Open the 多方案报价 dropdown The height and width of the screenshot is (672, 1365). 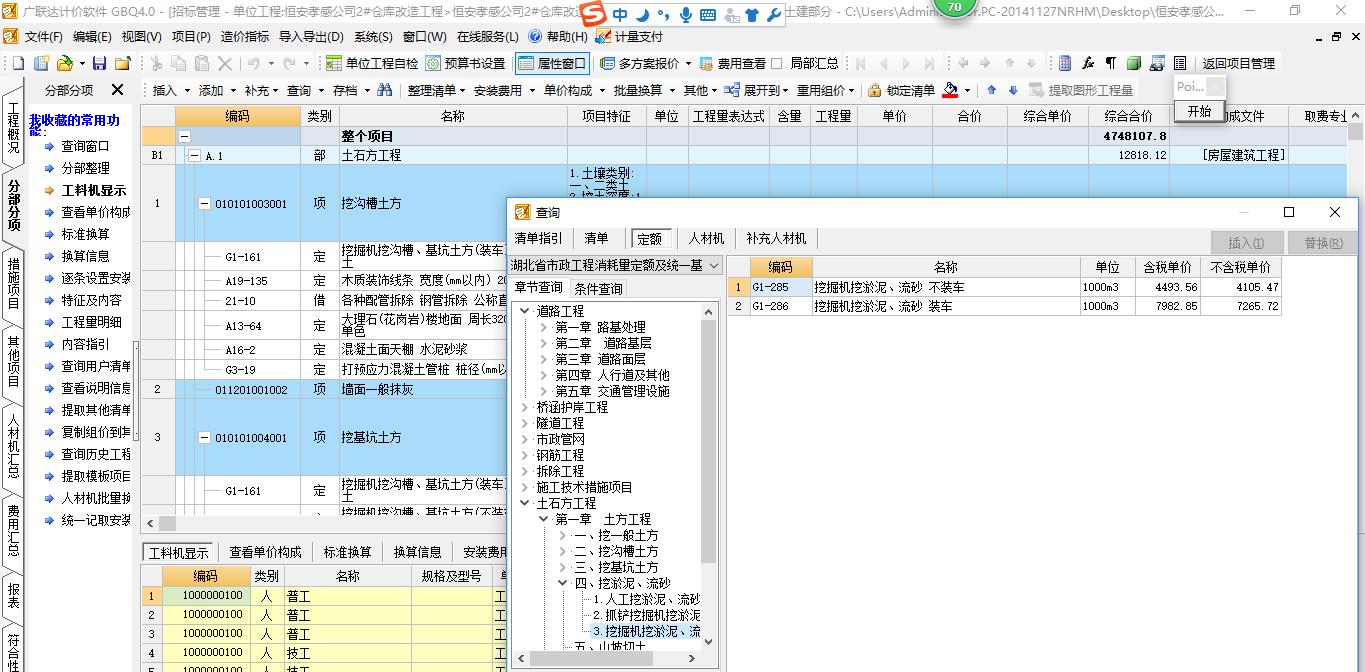tap(647, 63)
